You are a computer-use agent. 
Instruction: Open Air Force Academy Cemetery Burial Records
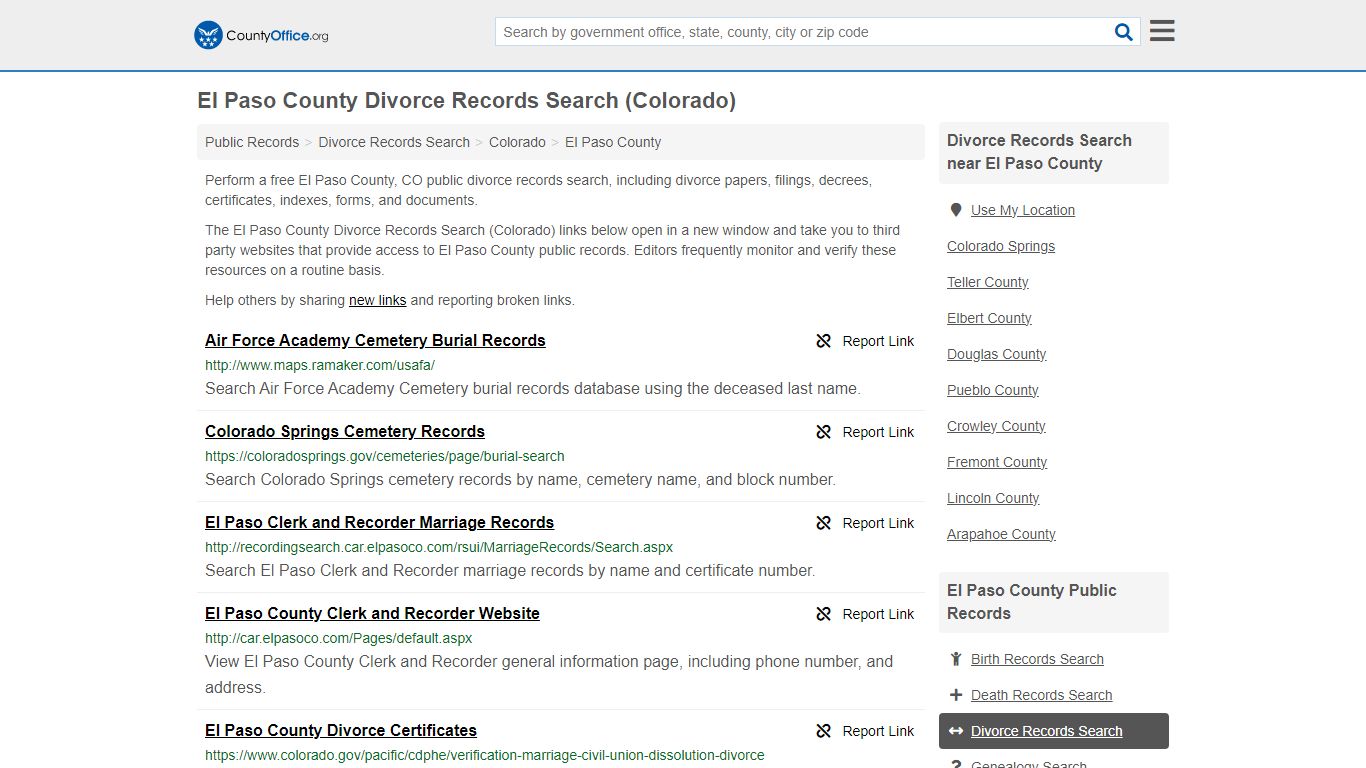tap(375, 340)
